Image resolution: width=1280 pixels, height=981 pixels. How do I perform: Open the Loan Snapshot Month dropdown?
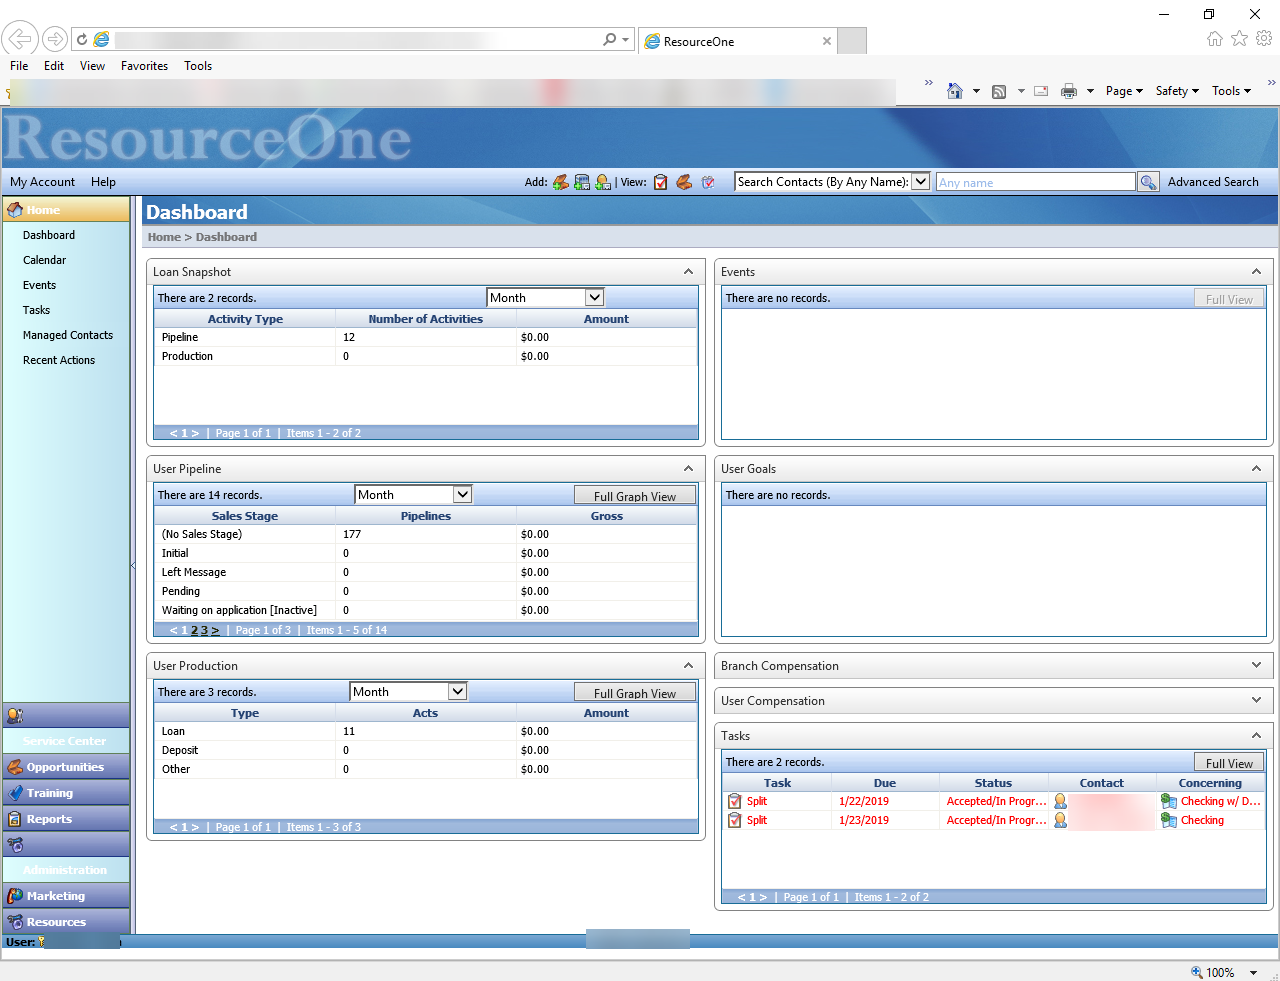[594, 298]
